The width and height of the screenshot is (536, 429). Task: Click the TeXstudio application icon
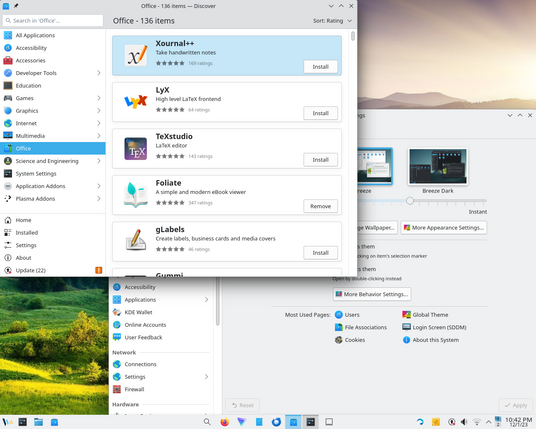(x=136, y=149)
